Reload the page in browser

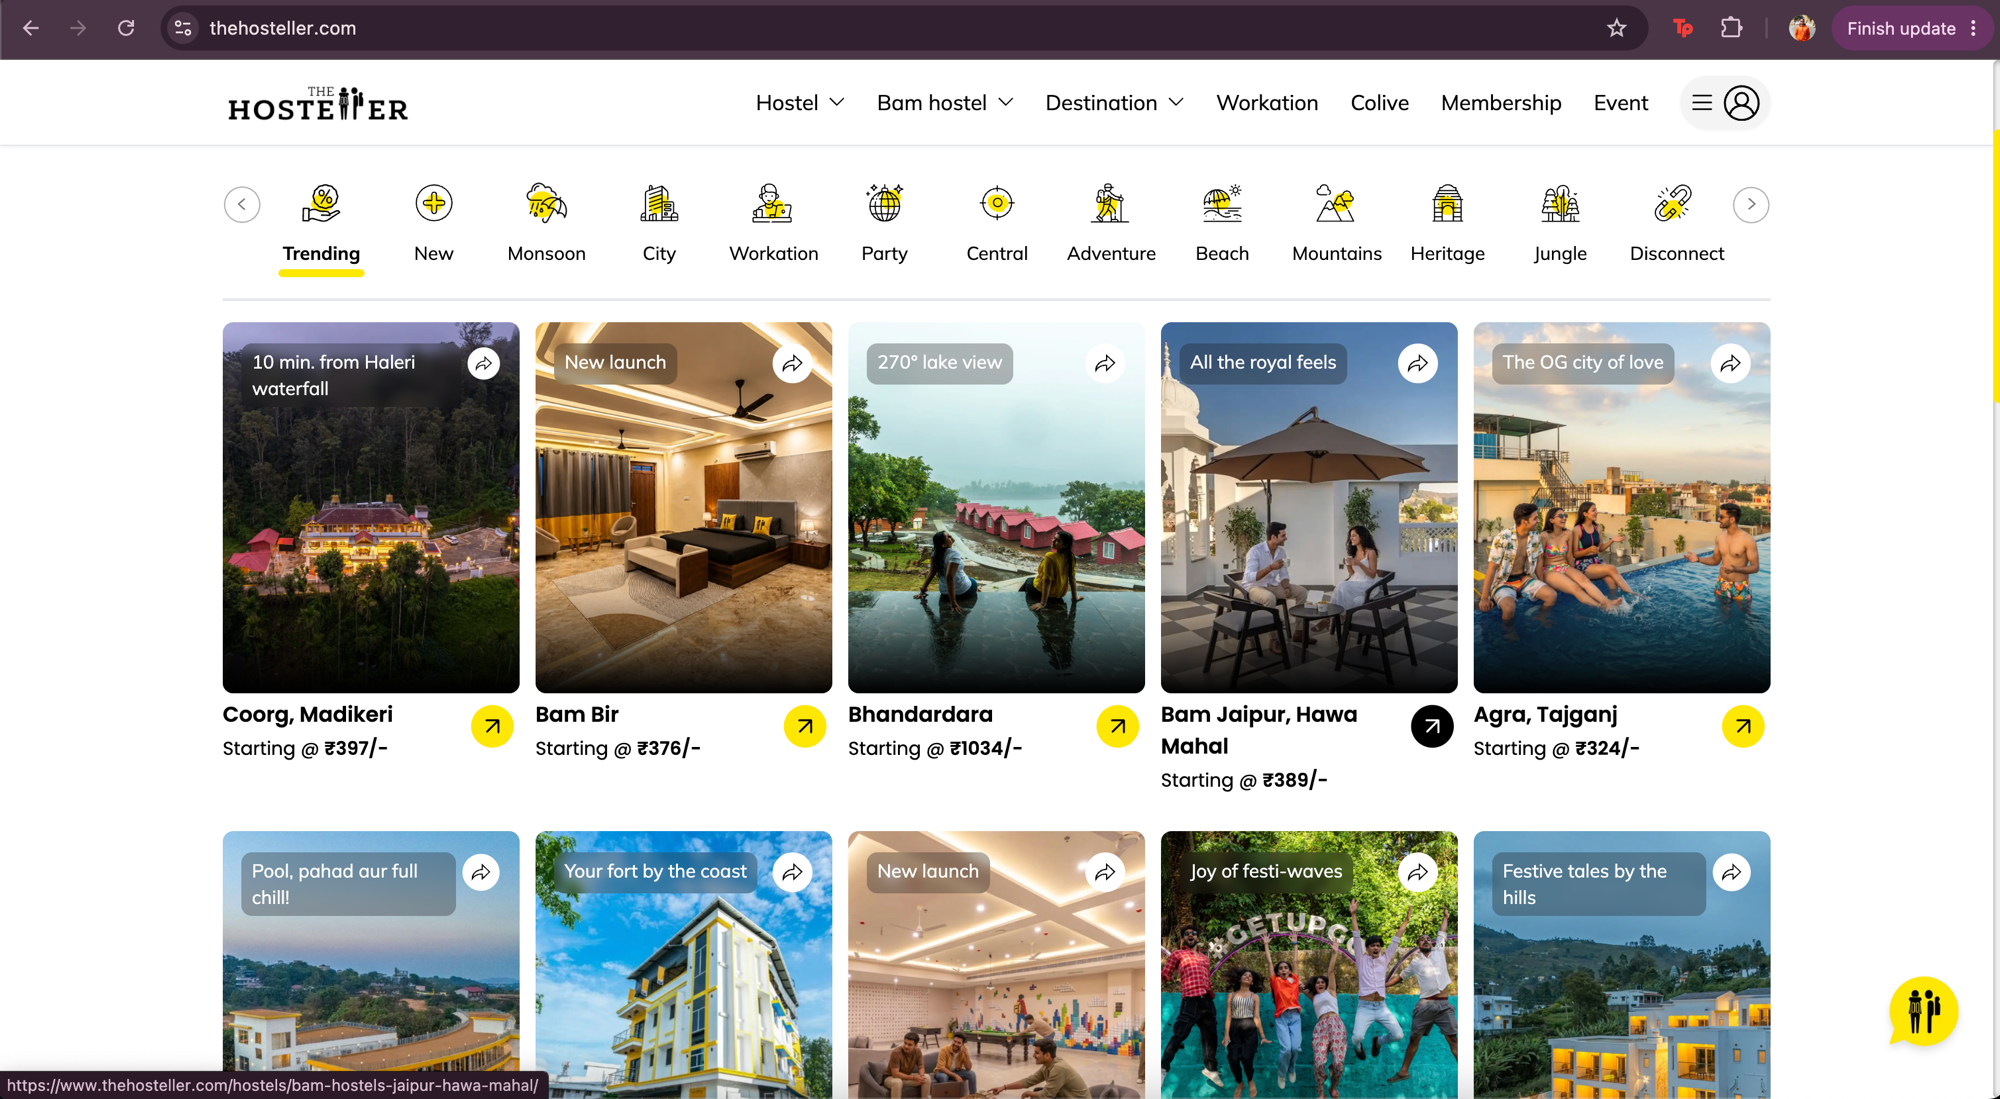tap(126, 28)
